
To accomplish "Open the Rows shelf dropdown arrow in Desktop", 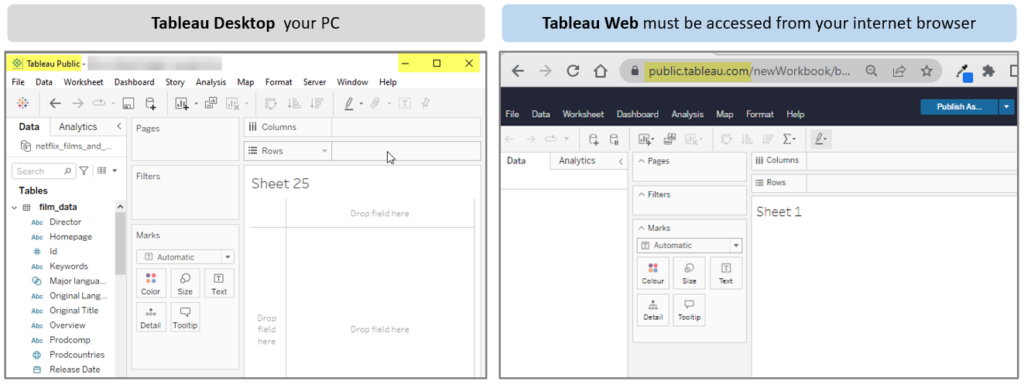I will point(324,151).
